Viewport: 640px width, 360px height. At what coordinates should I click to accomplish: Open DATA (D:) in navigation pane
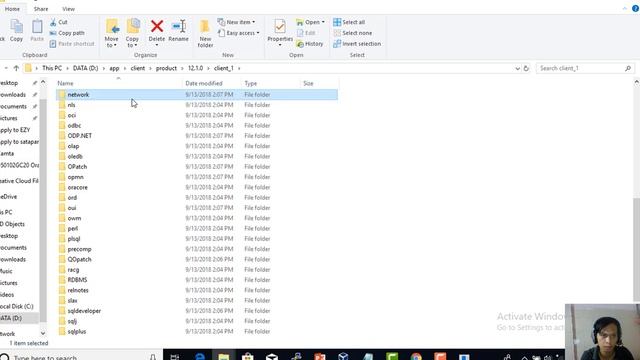[x=11, y=318]
